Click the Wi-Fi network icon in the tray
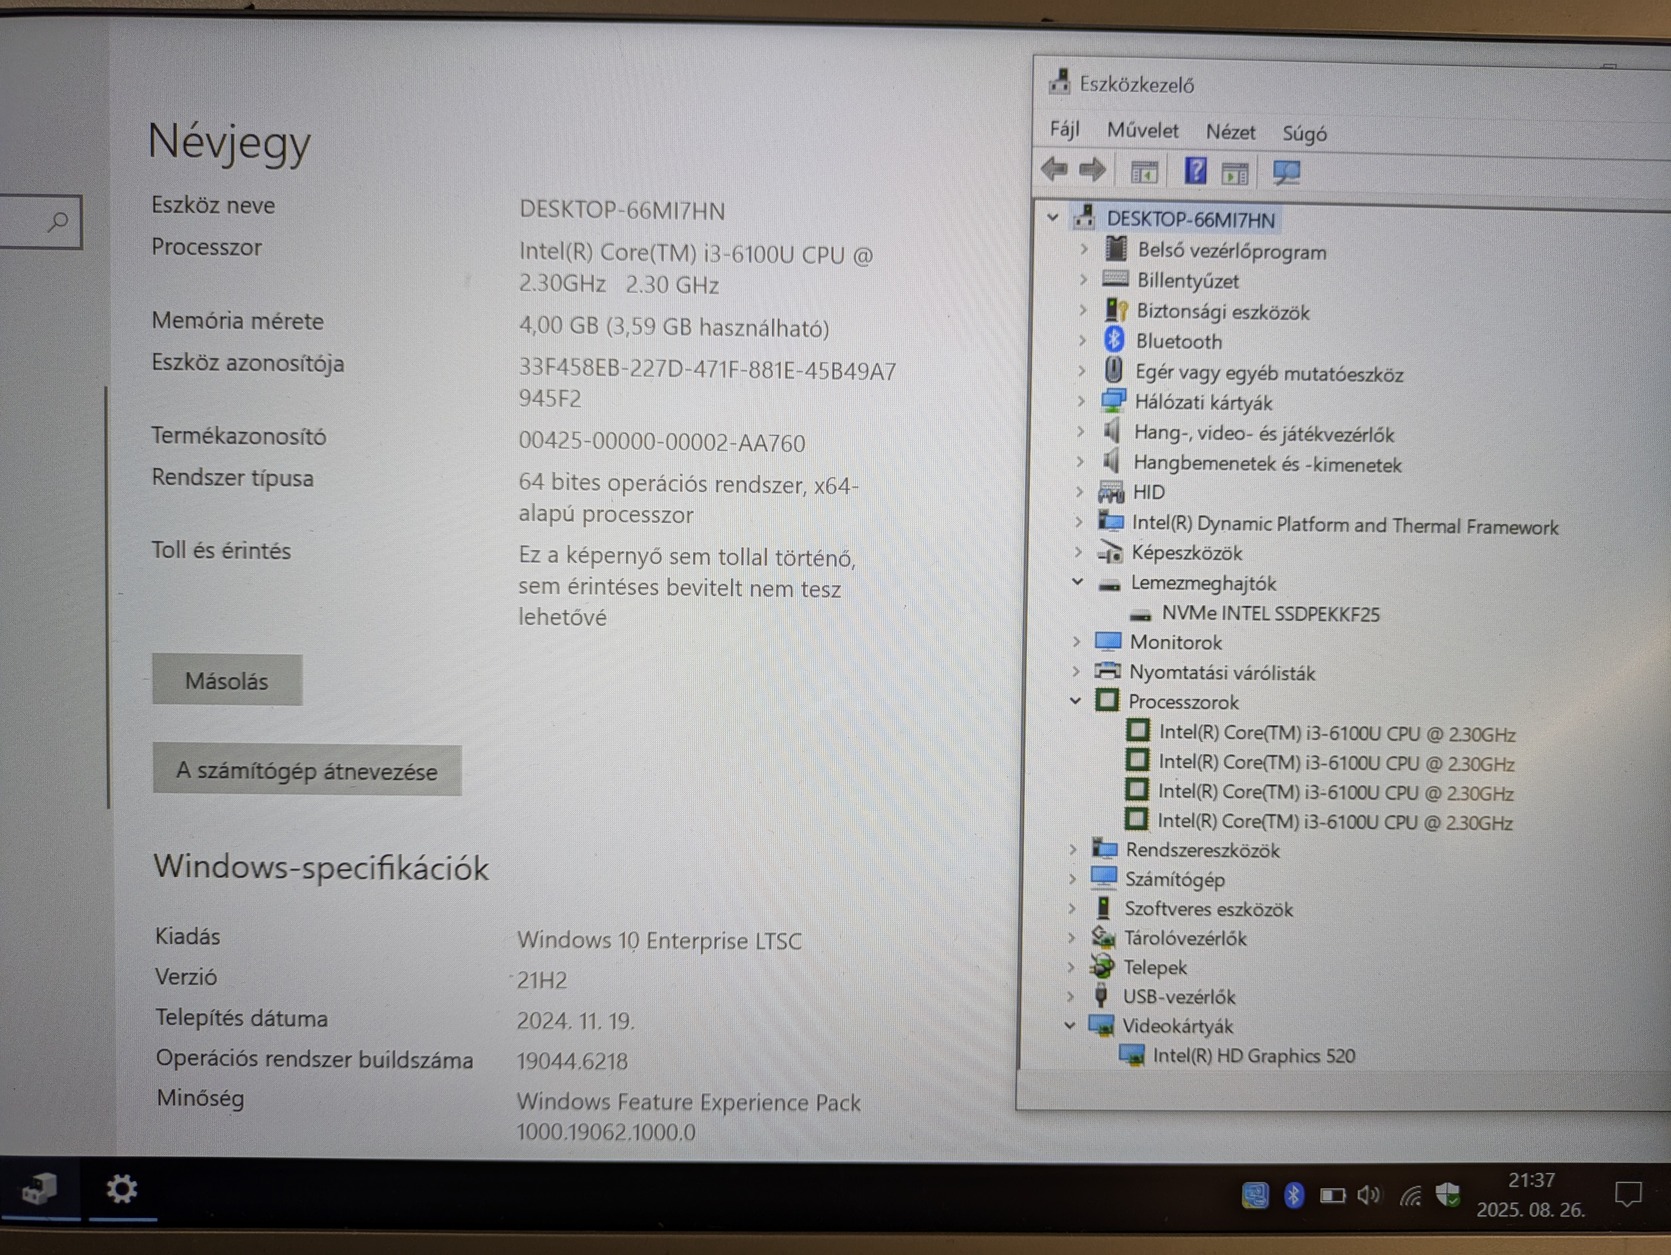 click(1410, 1195)
